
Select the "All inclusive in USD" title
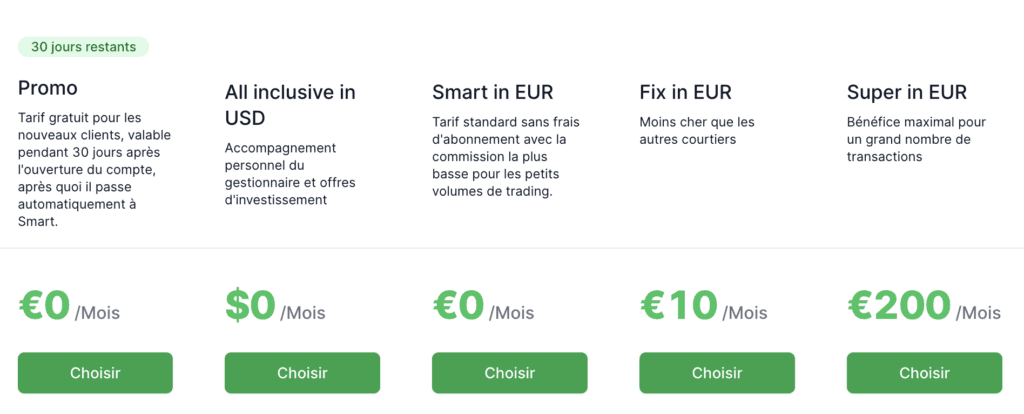290,105
